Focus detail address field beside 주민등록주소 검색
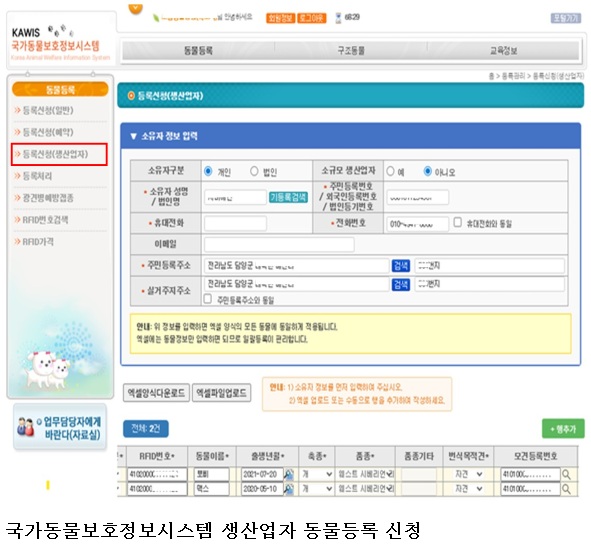 tap(490, 266)
